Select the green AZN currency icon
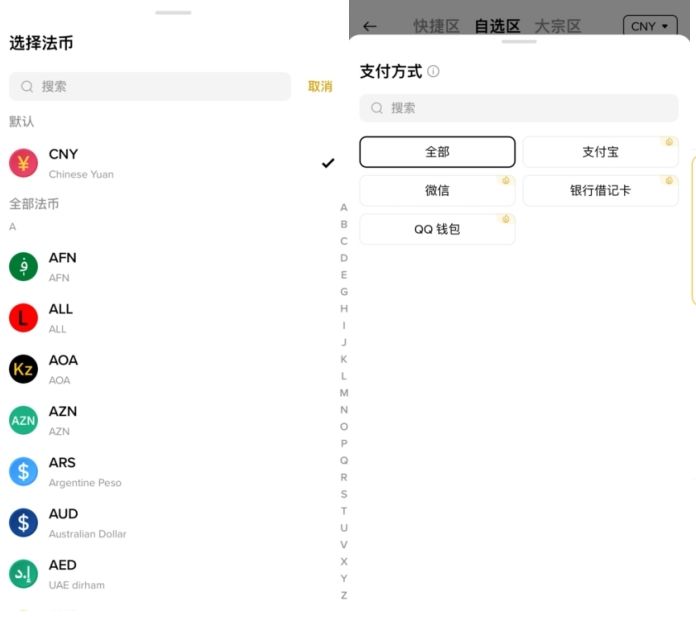Viewport: 696px width, 617px height. (24, 421)
